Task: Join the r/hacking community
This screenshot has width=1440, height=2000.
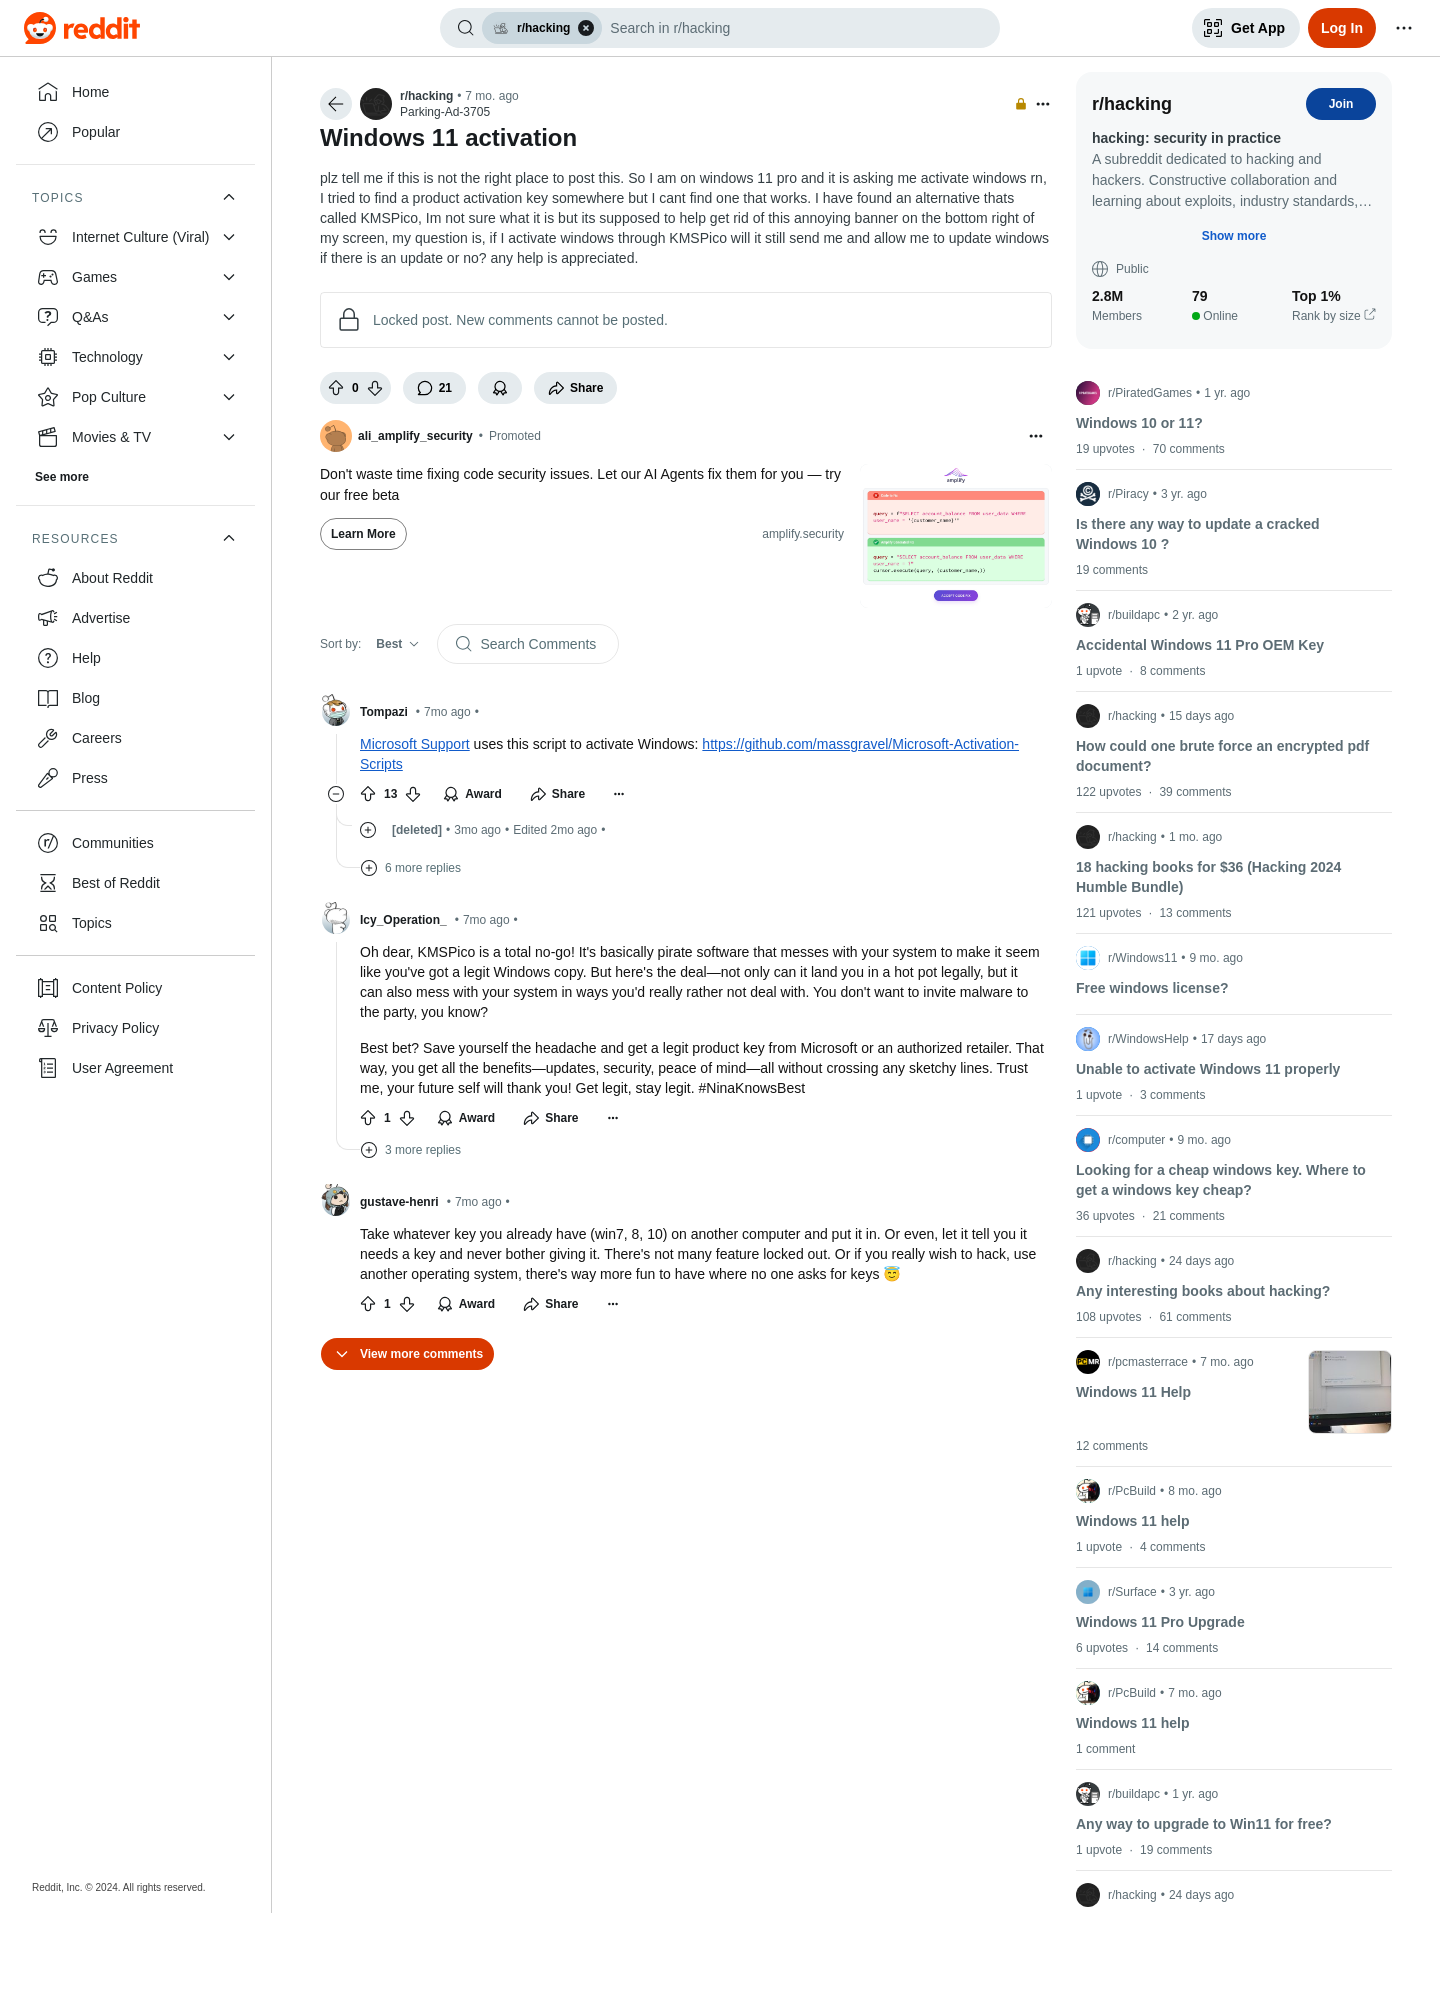Action: (1341, 104)
